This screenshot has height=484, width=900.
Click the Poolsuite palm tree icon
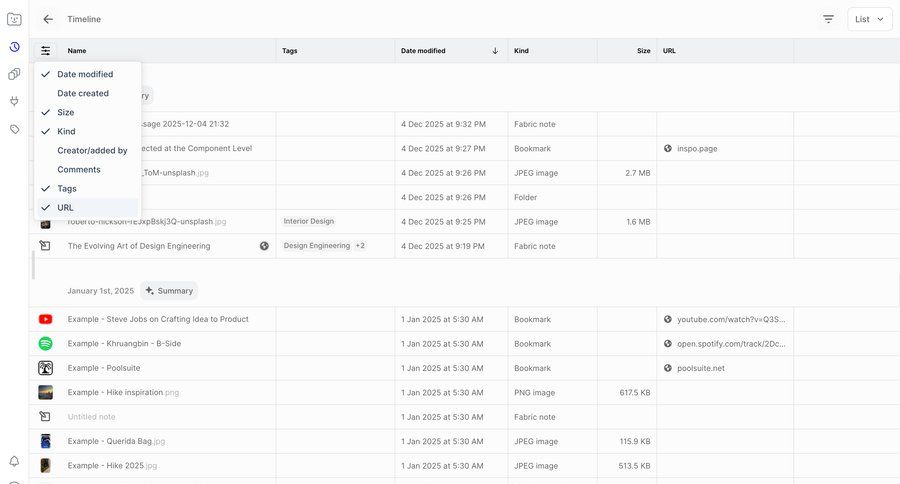click(45, 368)
